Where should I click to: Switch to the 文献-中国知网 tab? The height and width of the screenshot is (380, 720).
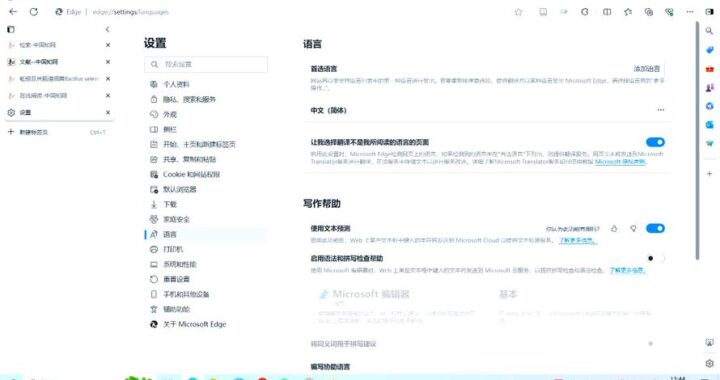[59, 62]
